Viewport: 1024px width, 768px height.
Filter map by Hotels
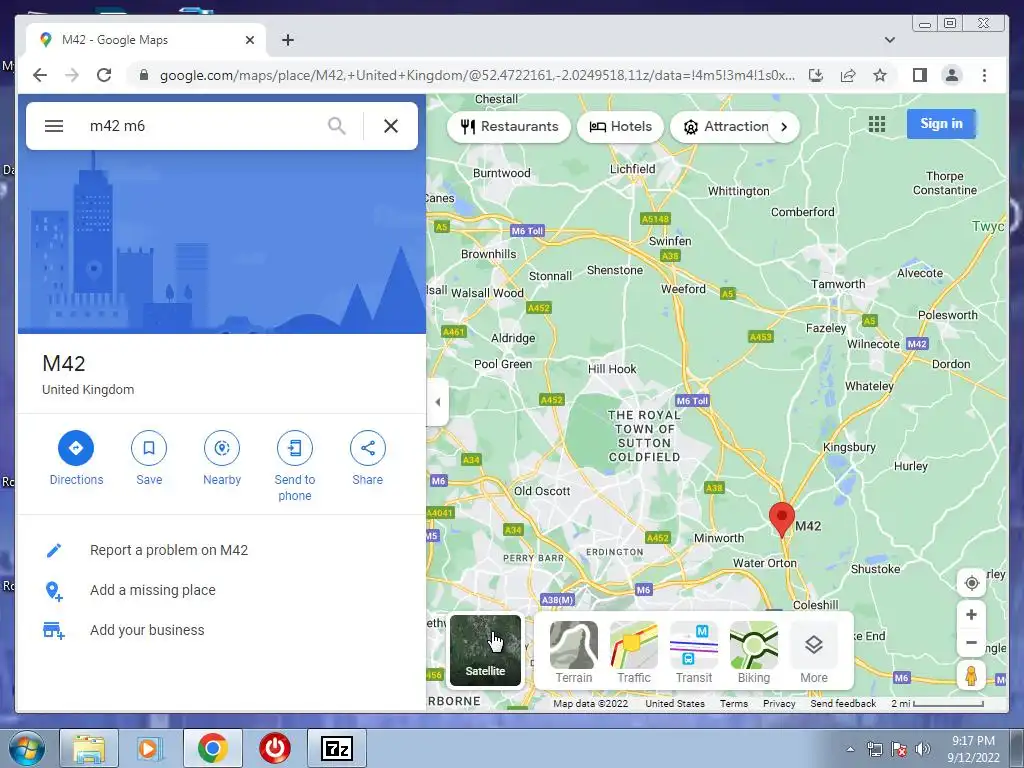tap(620, 127)
